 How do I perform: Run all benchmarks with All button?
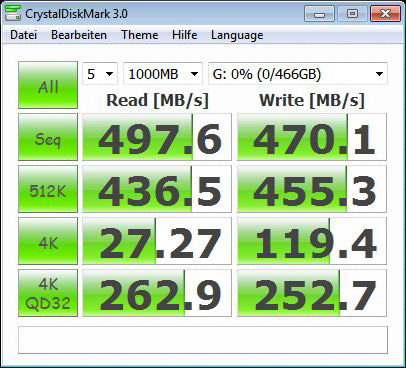tap(48, 85)
